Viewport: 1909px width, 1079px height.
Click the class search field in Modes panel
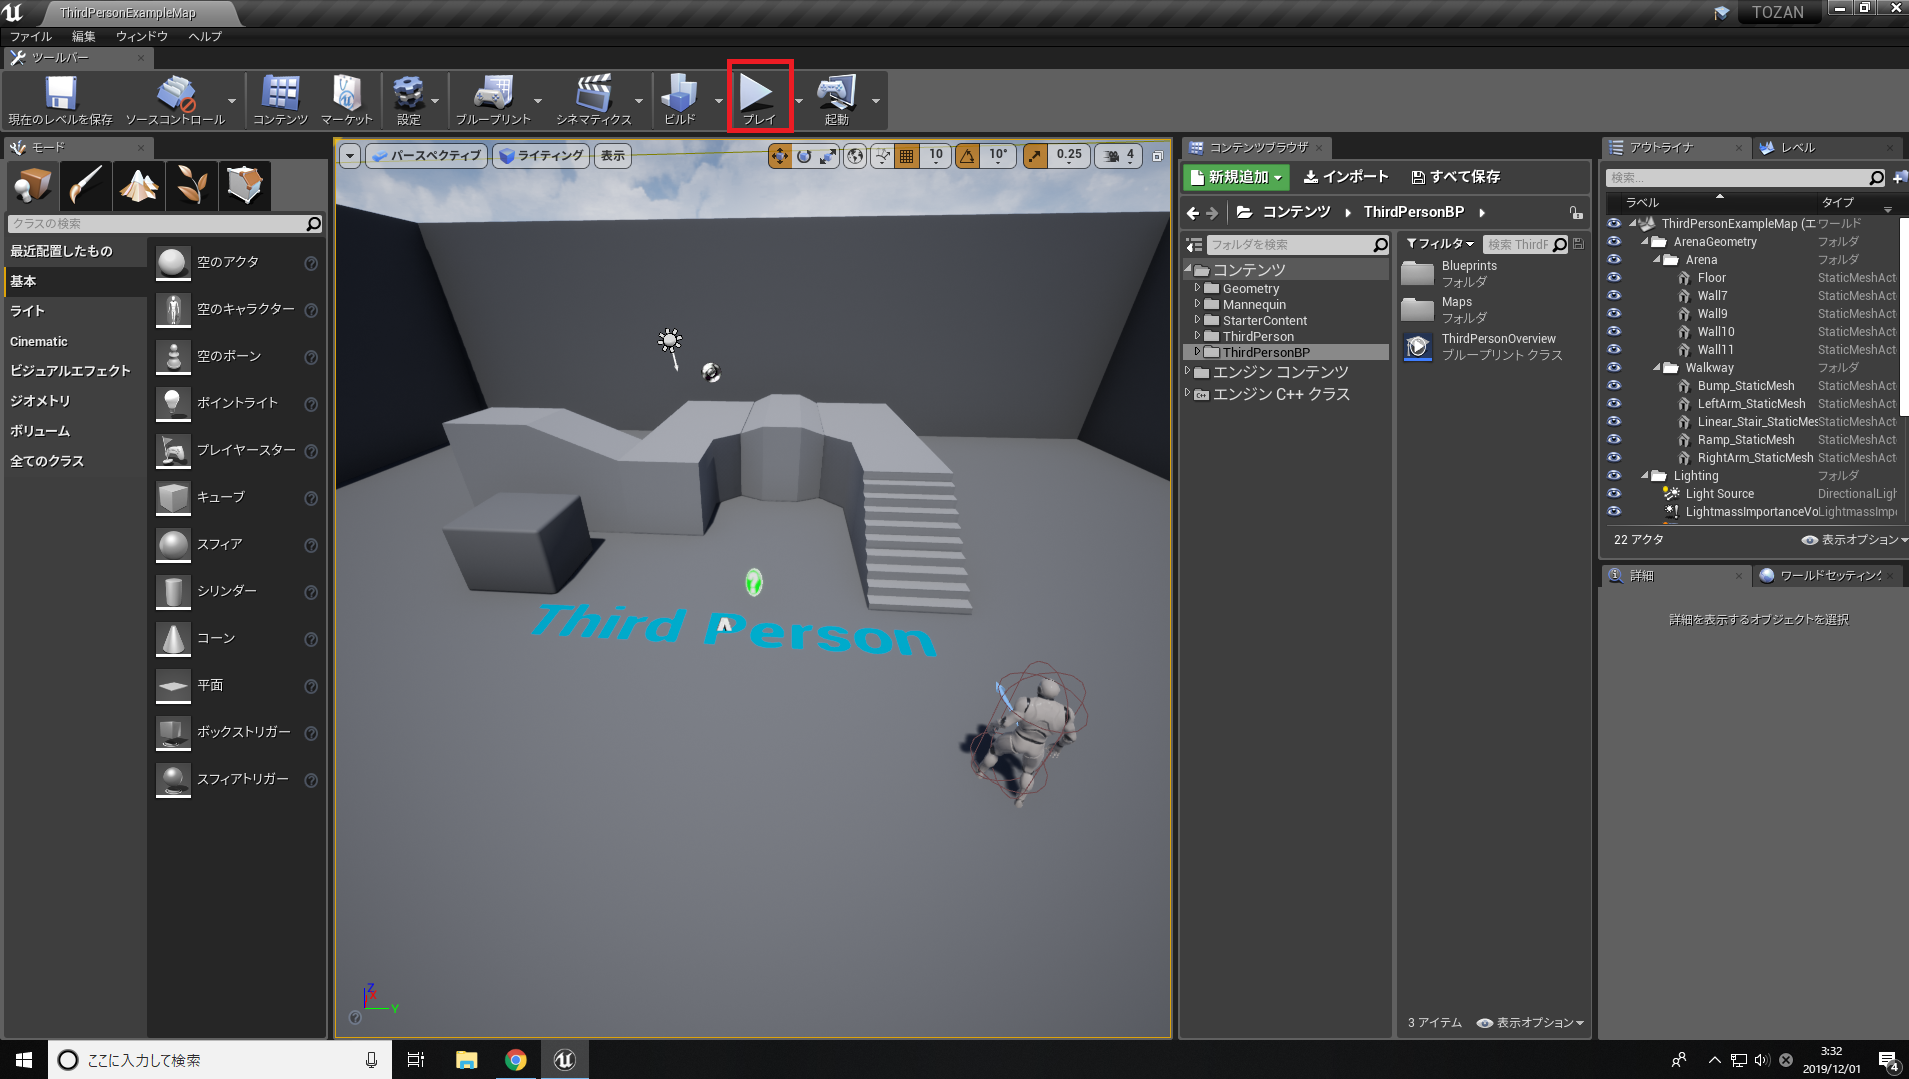click(x=165, y=224)
